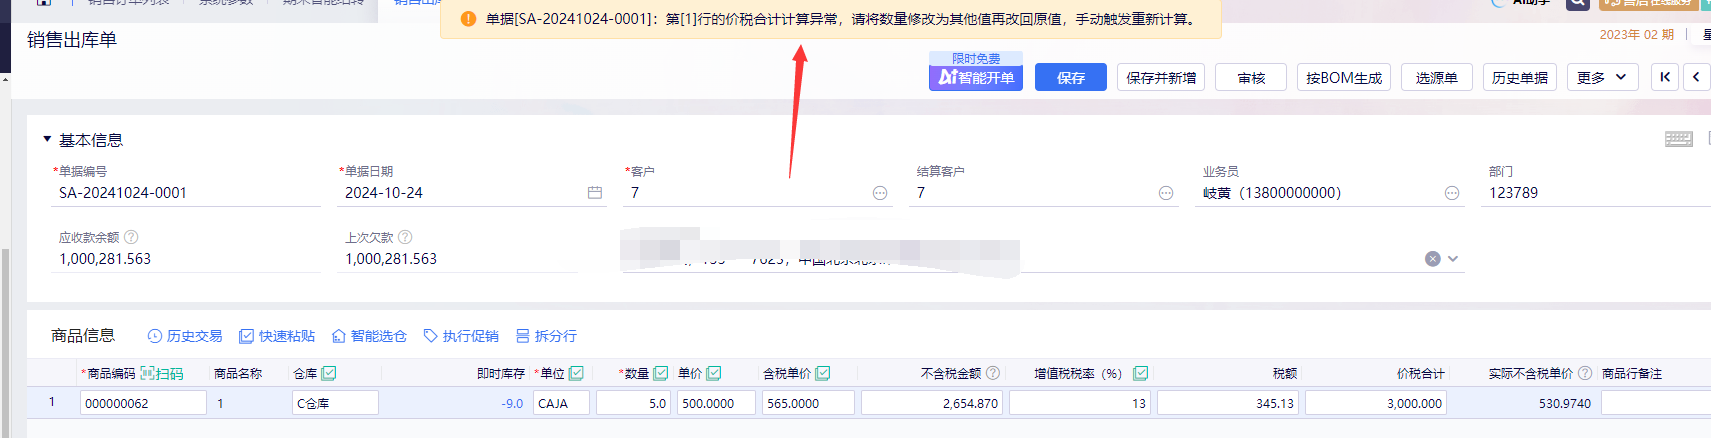Click warehouse cell C仓库
Viewport: 1711px width, 438px height.
tap(335, 403)
